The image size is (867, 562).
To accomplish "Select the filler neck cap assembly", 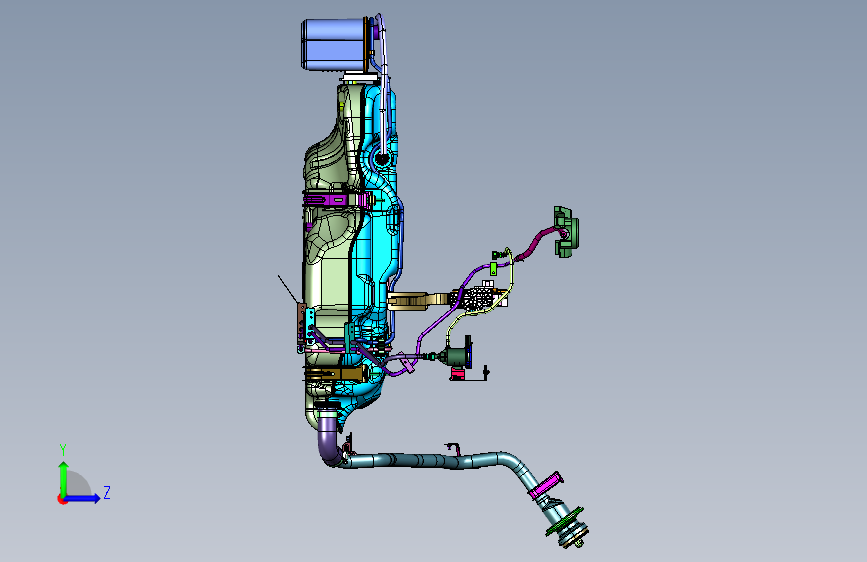I will coord(567,525).
